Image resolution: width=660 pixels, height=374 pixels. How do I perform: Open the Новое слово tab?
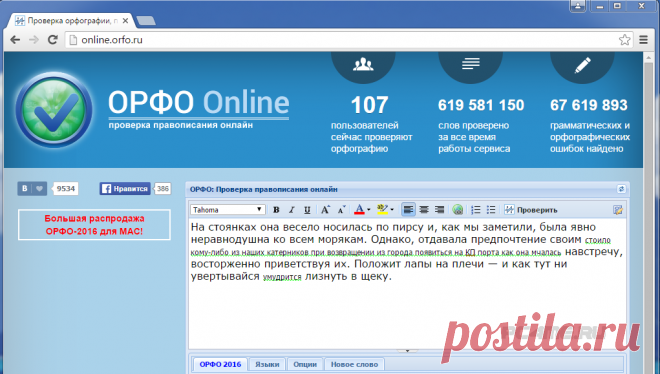354,364
